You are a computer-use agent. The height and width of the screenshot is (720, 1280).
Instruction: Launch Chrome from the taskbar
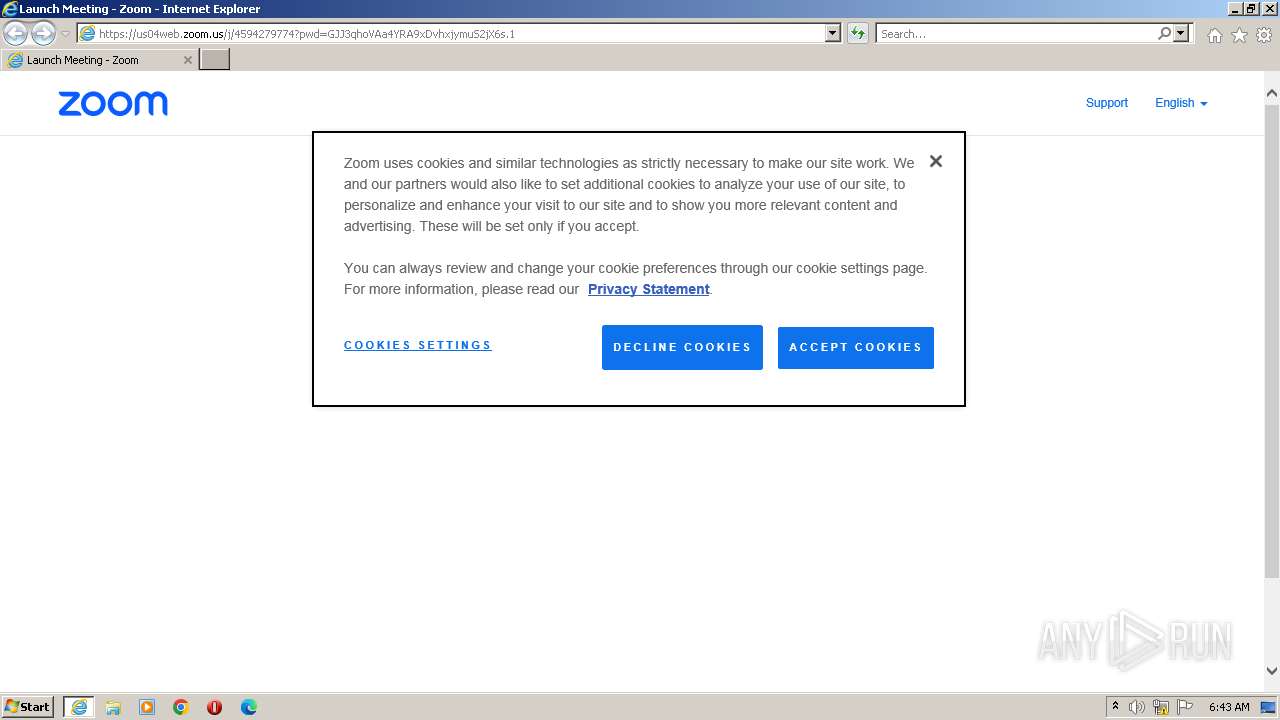[181, 707]
